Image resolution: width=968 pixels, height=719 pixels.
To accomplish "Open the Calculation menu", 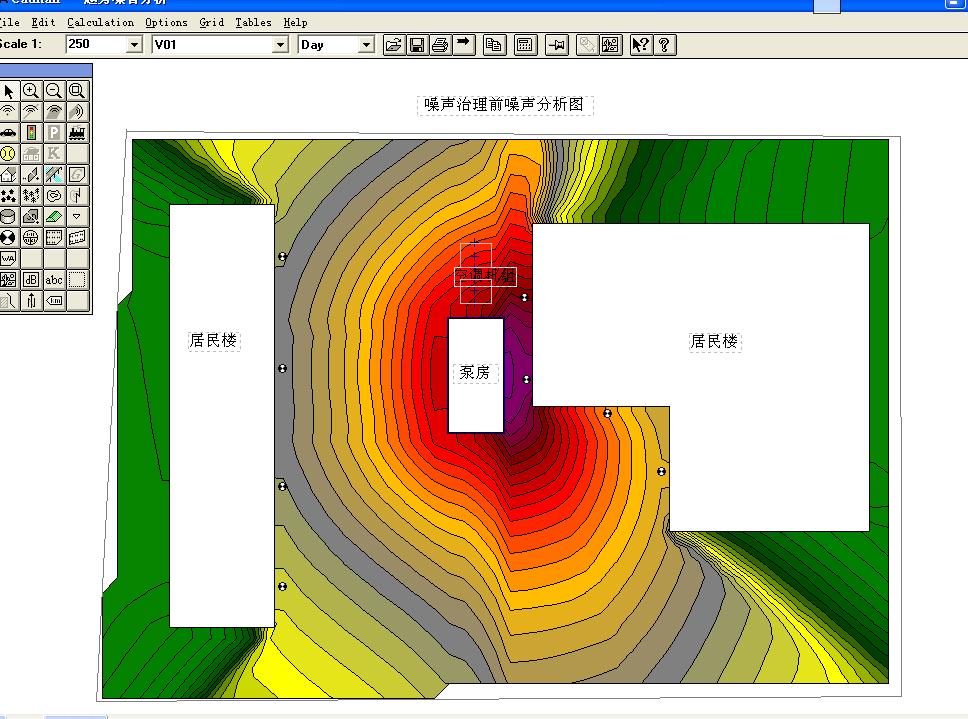I will click(101, 22).
